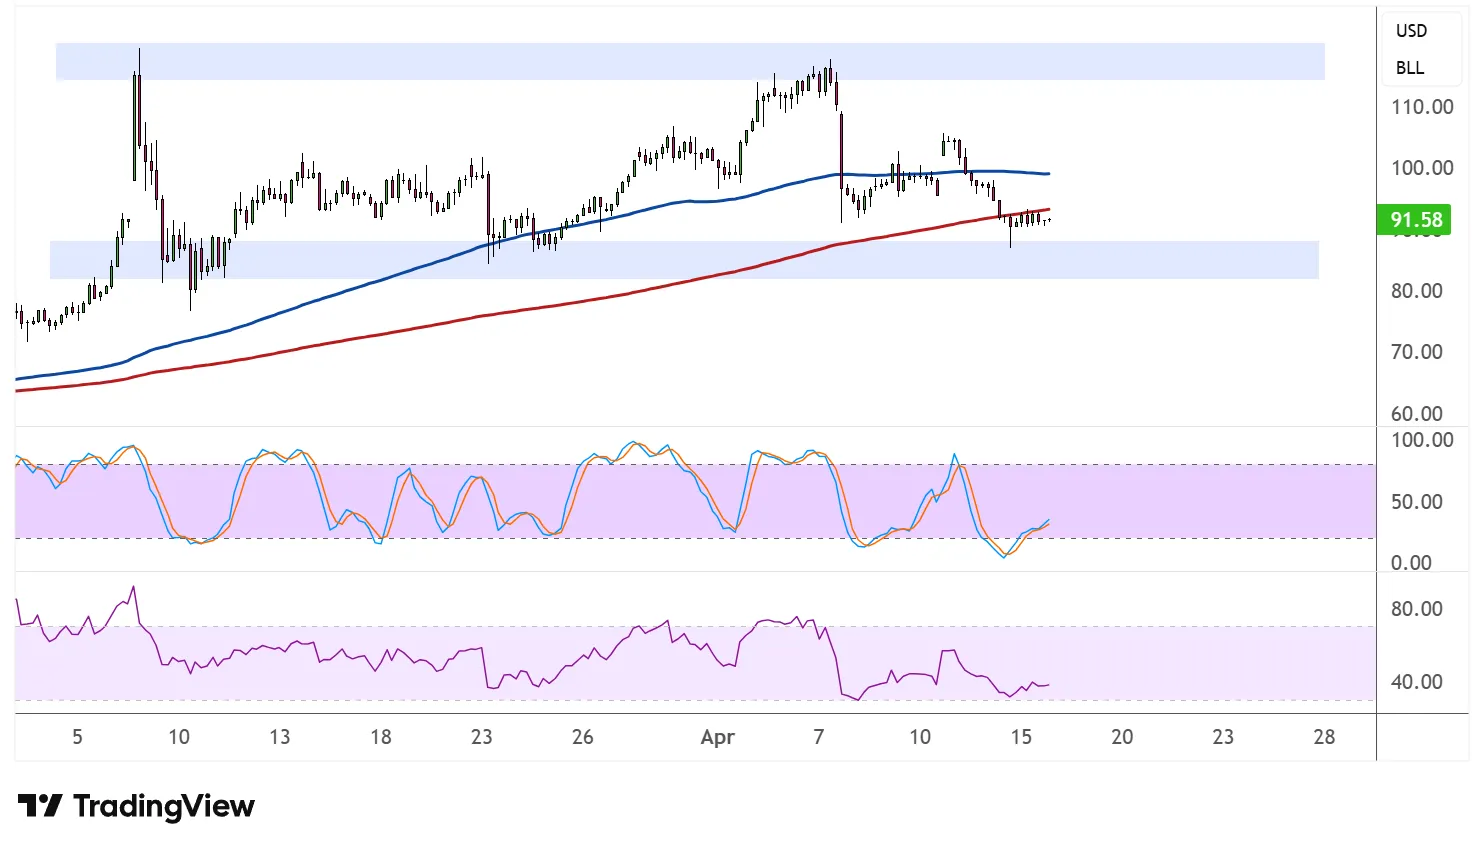Click the 70.00 price axis label

[1417, 352]
